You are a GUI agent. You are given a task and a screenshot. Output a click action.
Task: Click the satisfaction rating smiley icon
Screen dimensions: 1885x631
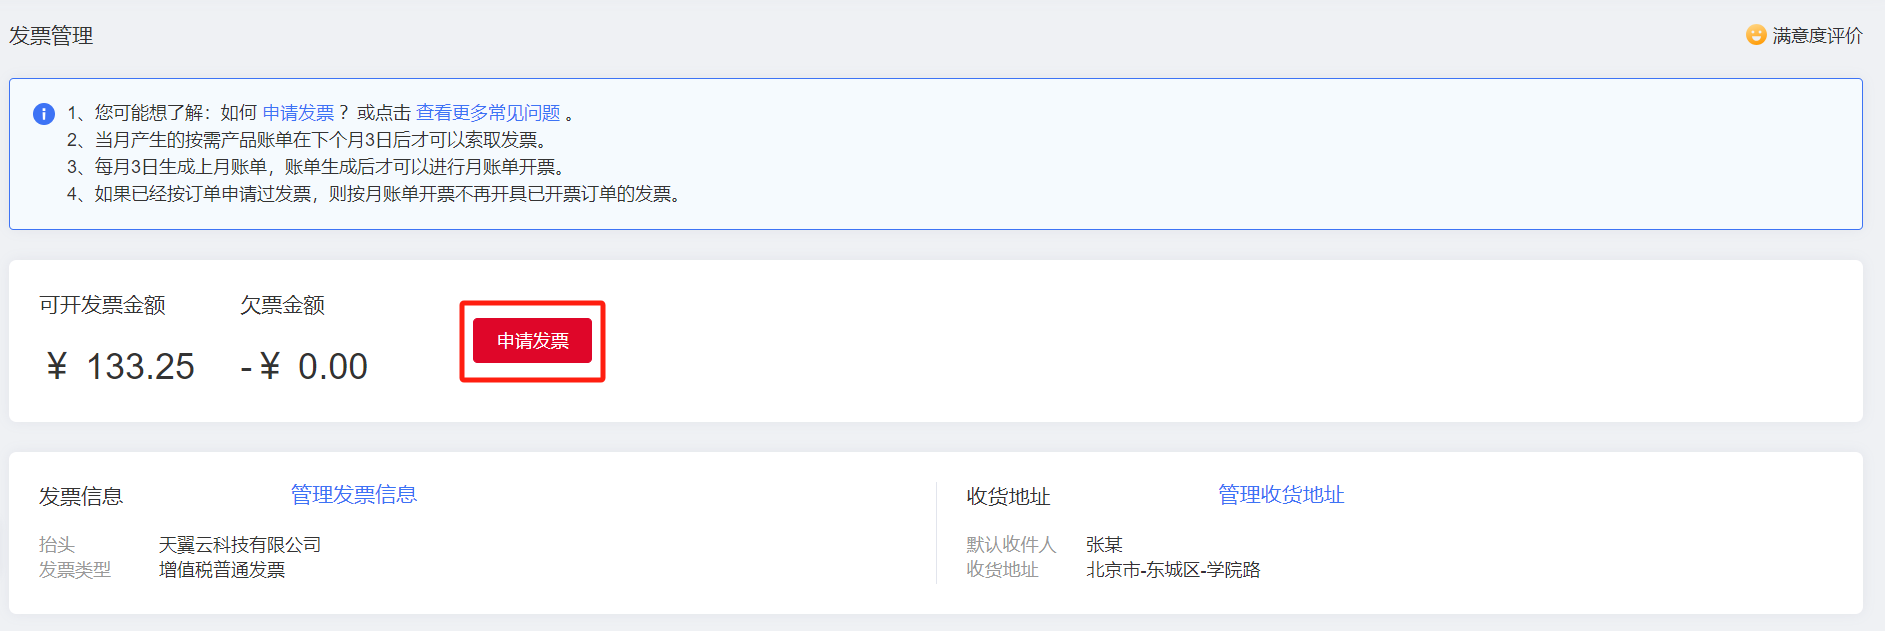click(x=1756, y=35)
